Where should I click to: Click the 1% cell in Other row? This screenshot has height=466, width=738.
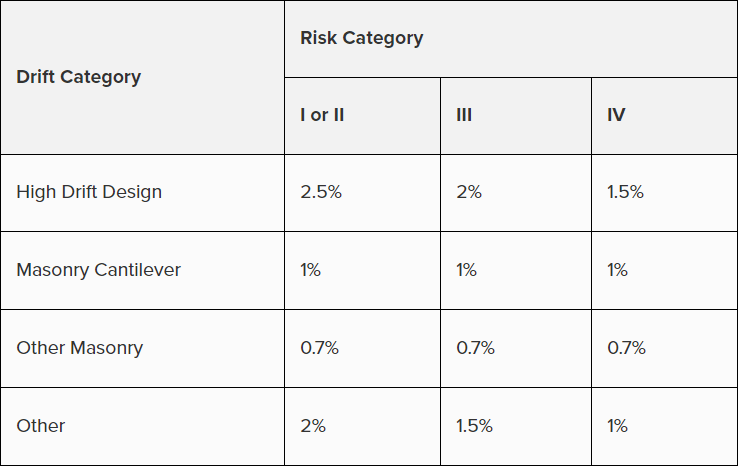click(618, 425)
